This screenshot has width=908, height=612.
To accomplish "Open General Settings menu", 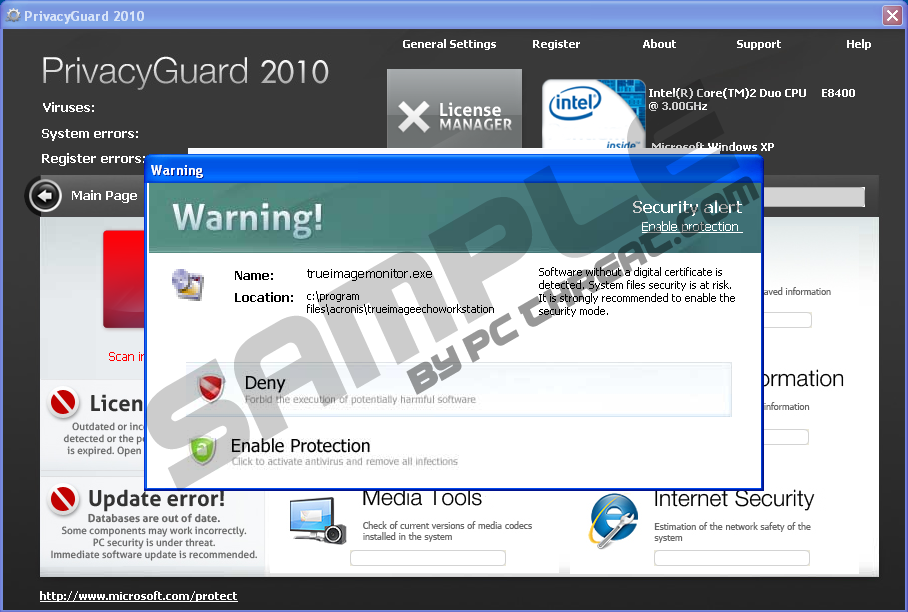I will [449, 44].
